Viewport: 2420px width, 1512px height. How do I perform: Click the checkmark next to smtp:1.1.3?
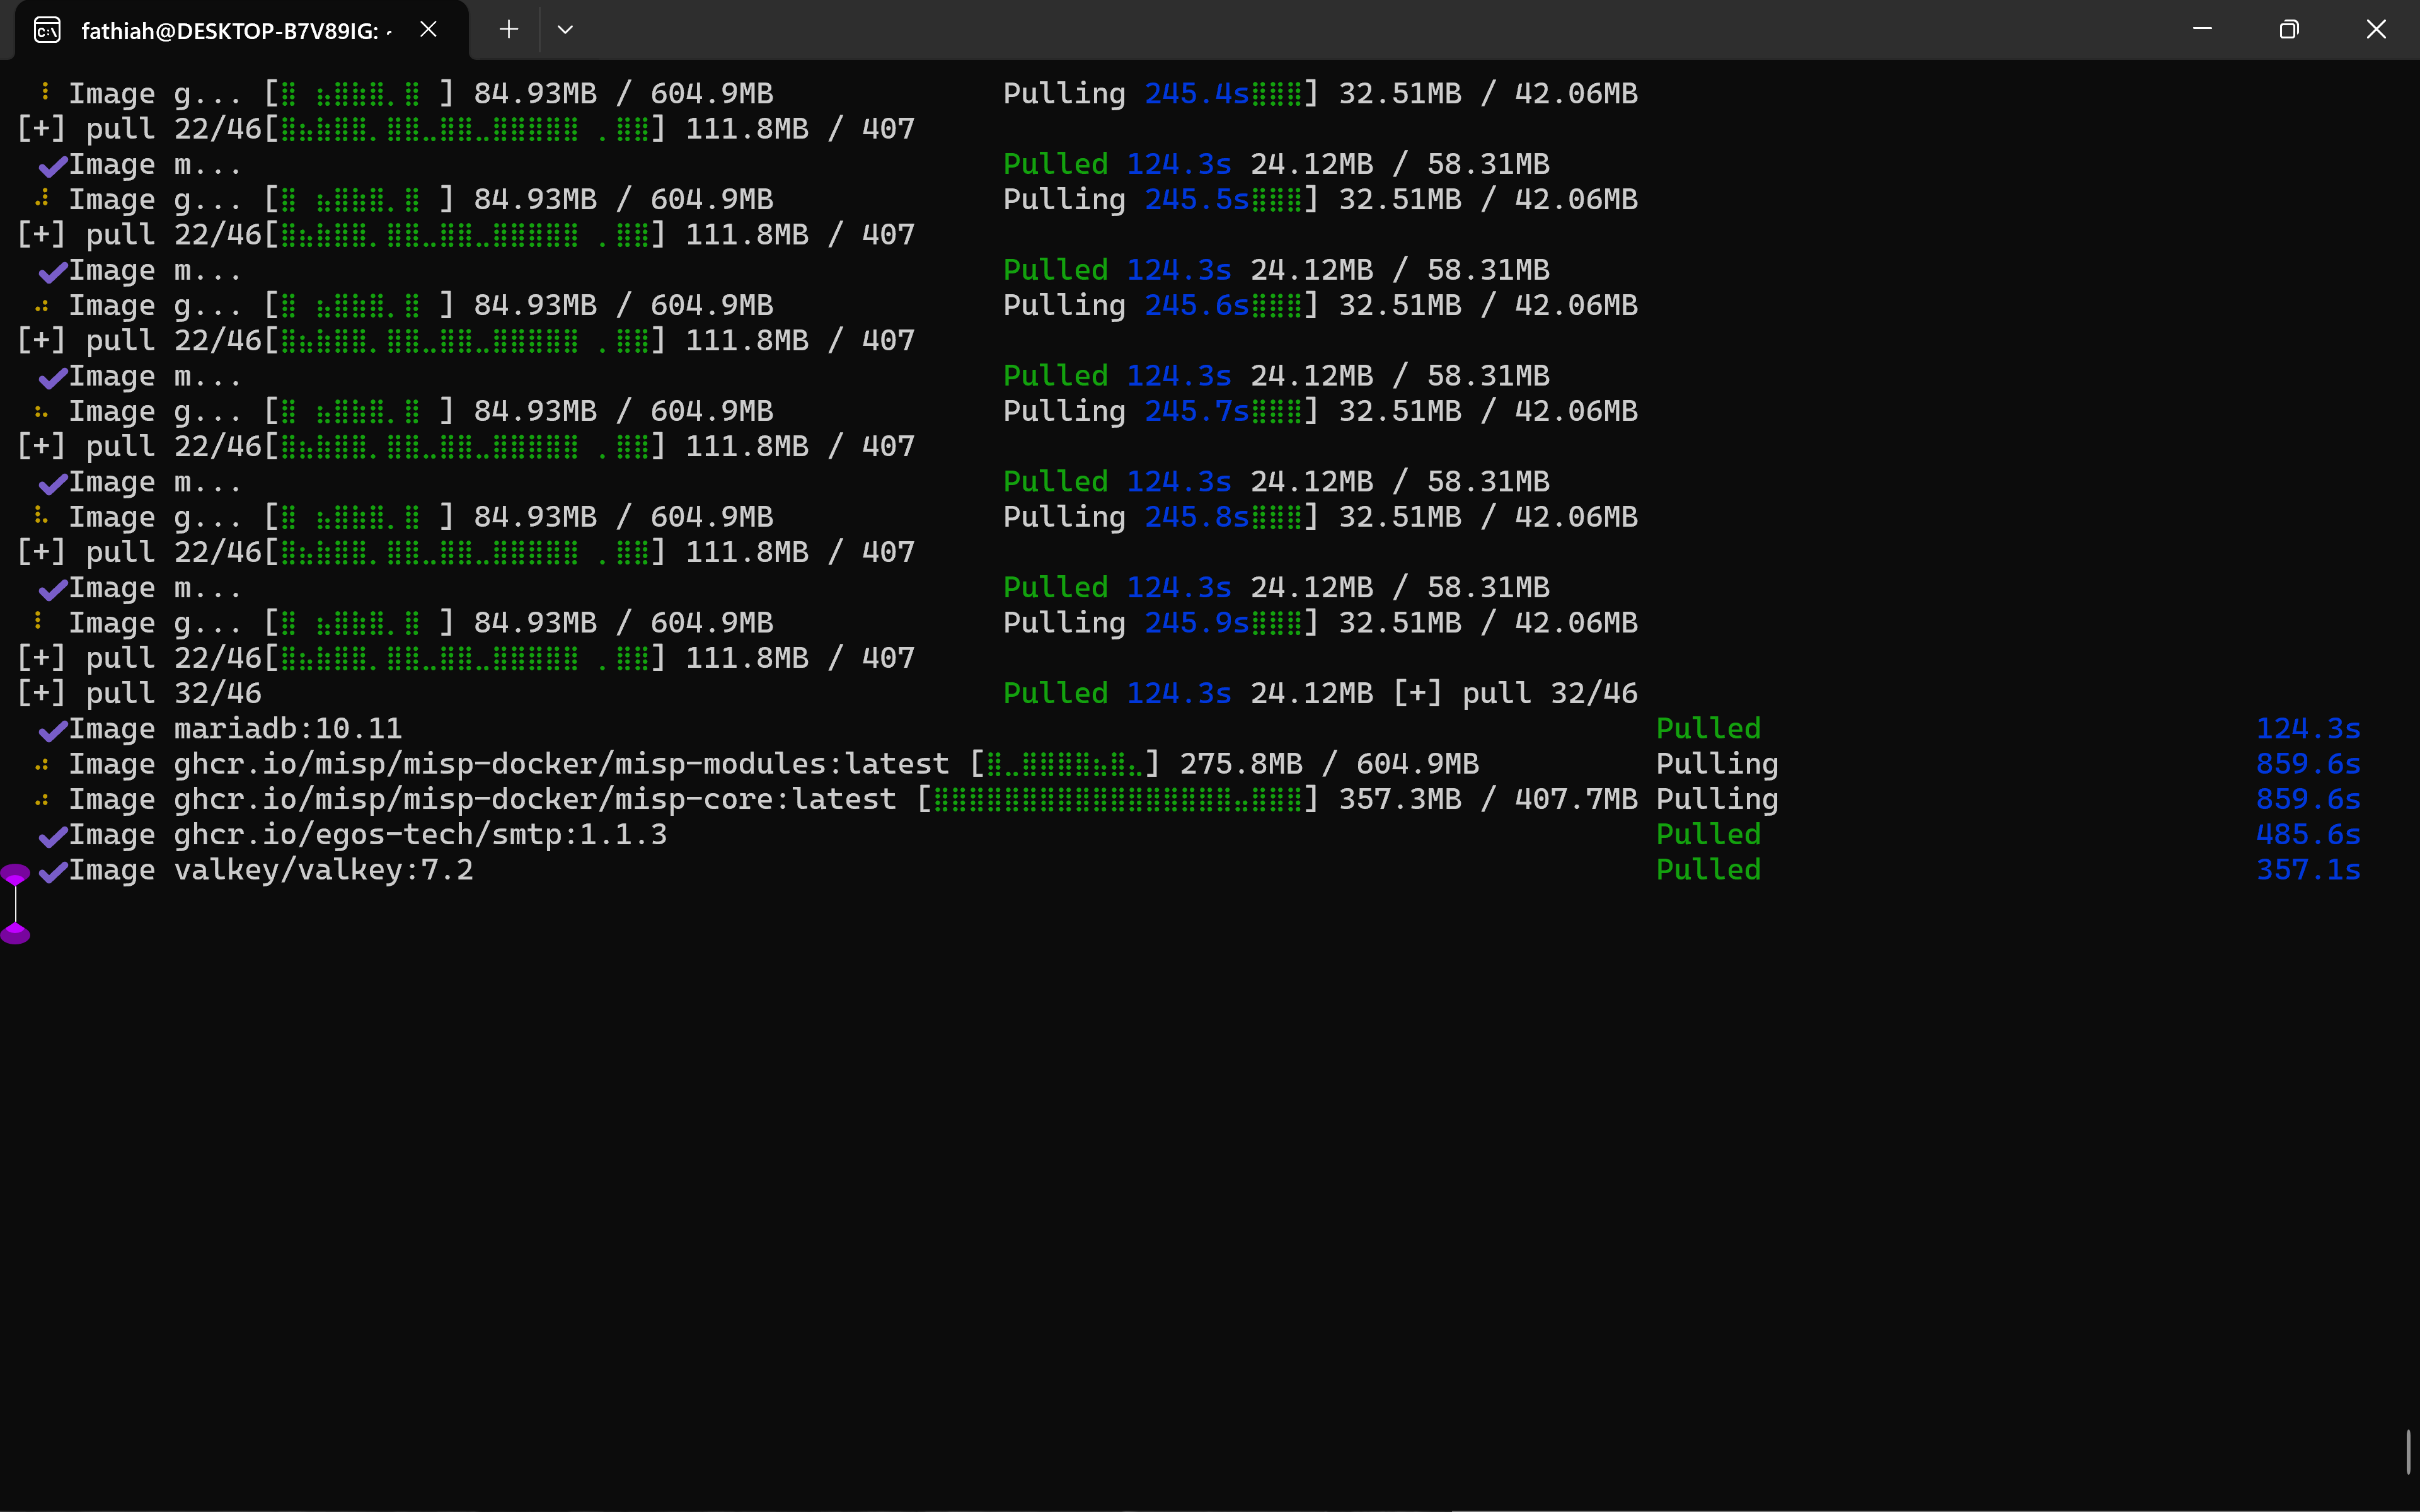(x=52, y=836)
